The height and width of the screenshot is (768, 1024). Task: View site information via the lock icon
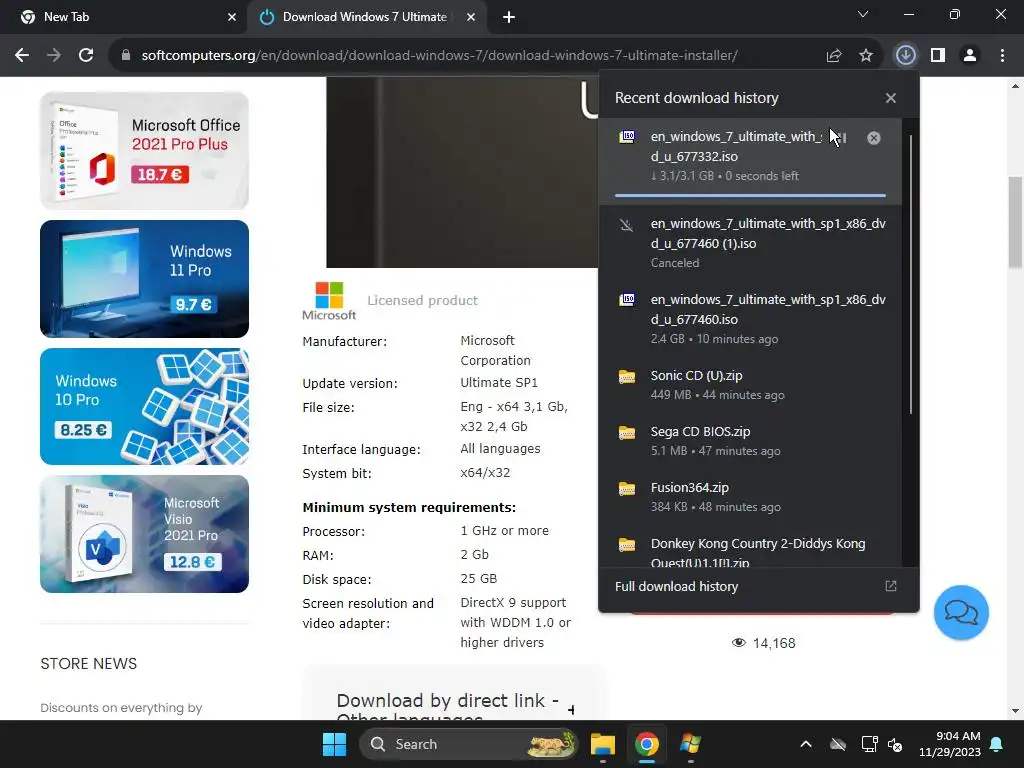tap(126, 56)
